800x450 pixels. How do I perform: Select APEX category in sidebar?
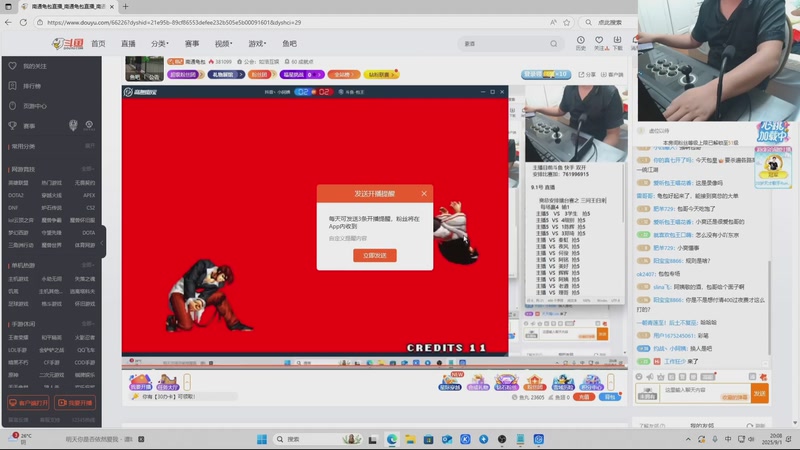(x=89, y=195)
